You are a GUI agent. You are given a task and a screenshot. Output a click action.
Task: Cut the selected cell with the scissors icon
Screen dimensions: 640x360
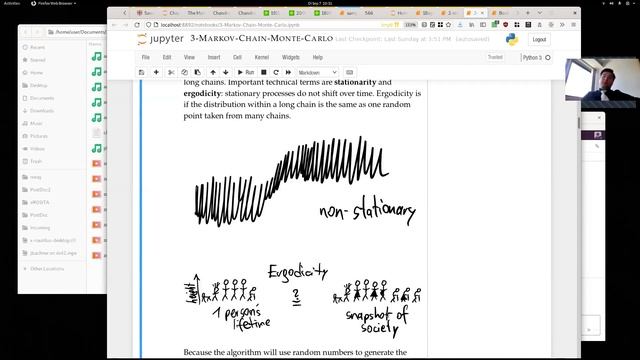pos(171,72)
